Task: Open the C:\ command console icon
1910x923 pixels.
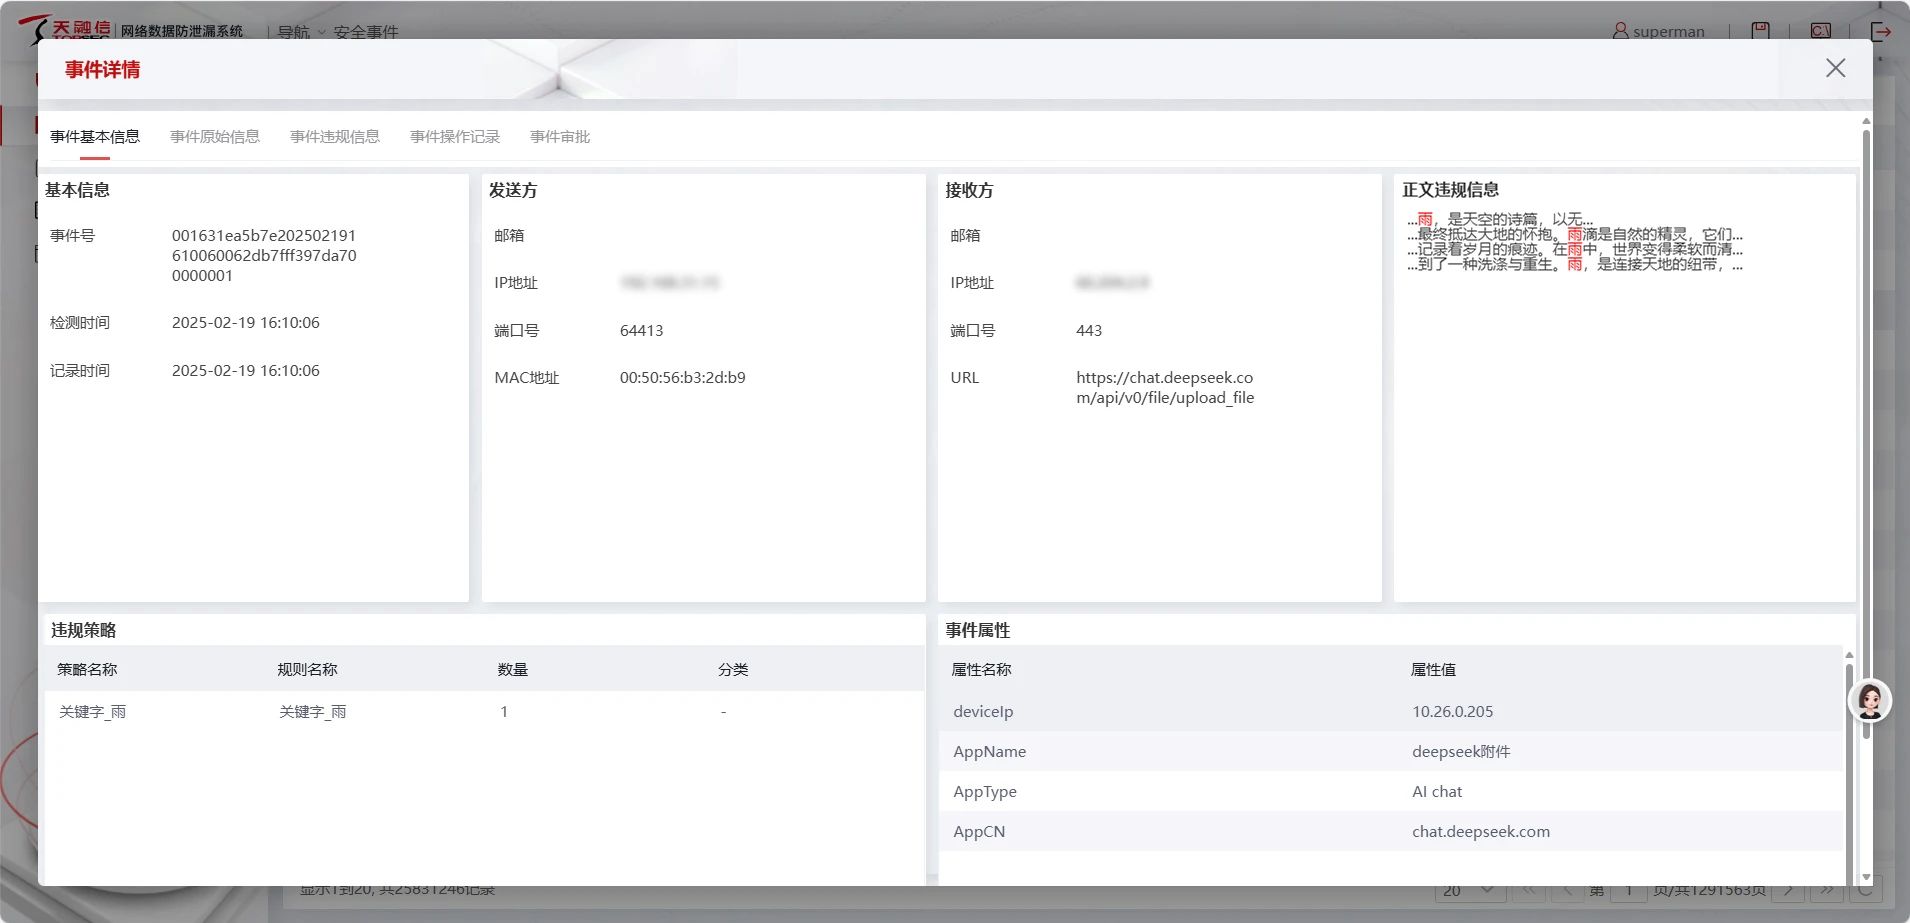Action: [1820, 31]
